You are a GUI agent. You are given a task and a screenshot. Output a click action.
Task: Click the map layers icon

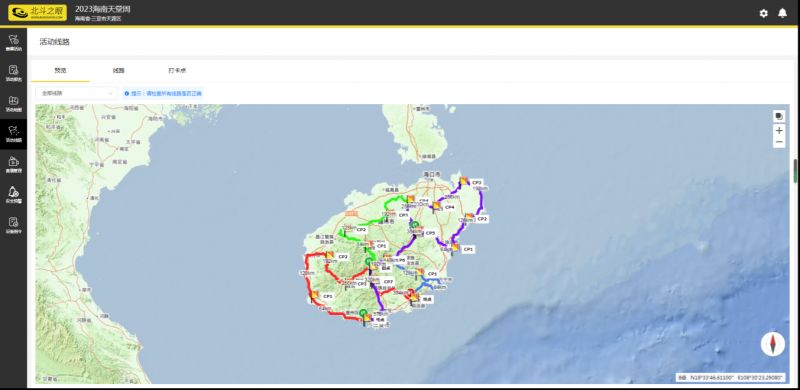(x=779, y=116)
